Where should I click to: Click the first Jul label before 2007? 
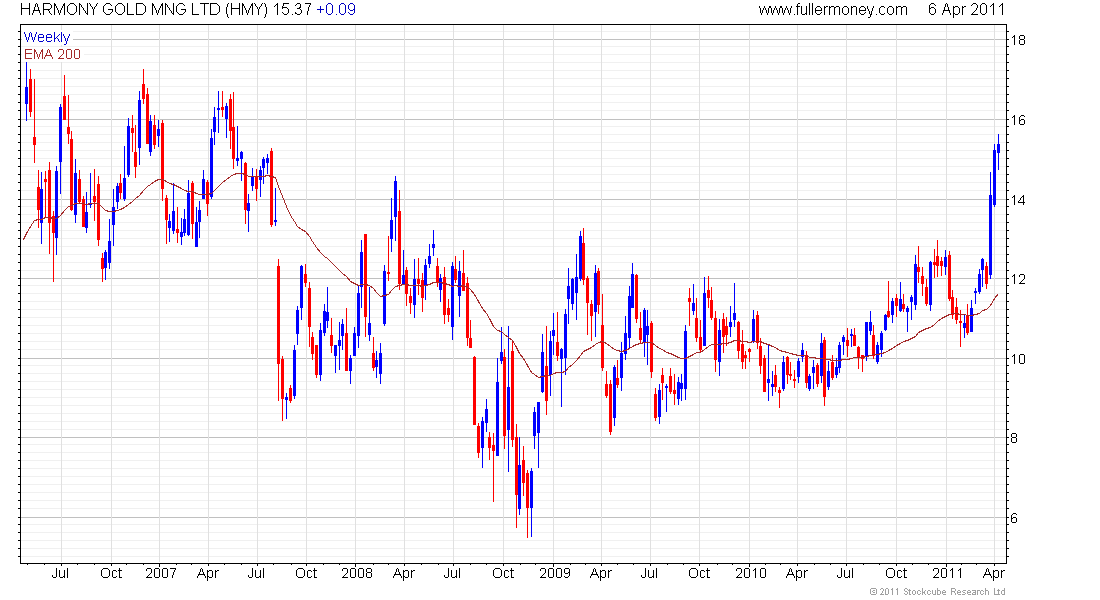(60, 573)
